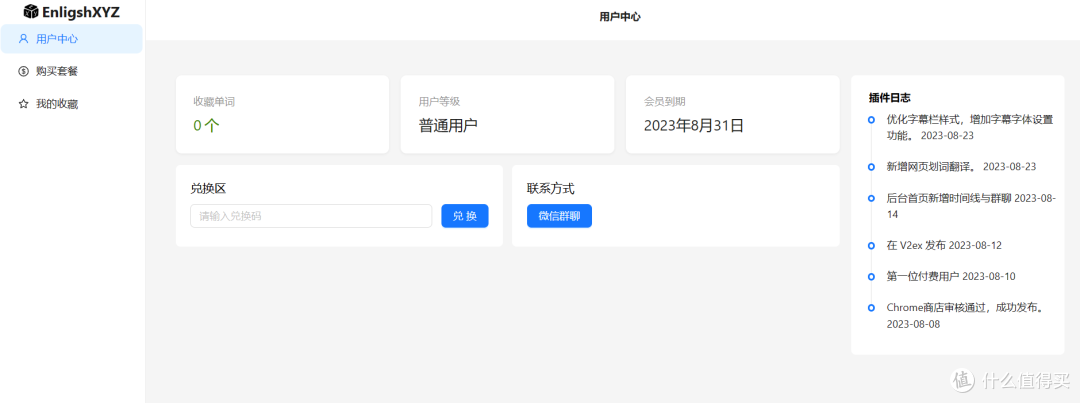Click the dollar icon beside 购买套餐

tap(23, 71)
